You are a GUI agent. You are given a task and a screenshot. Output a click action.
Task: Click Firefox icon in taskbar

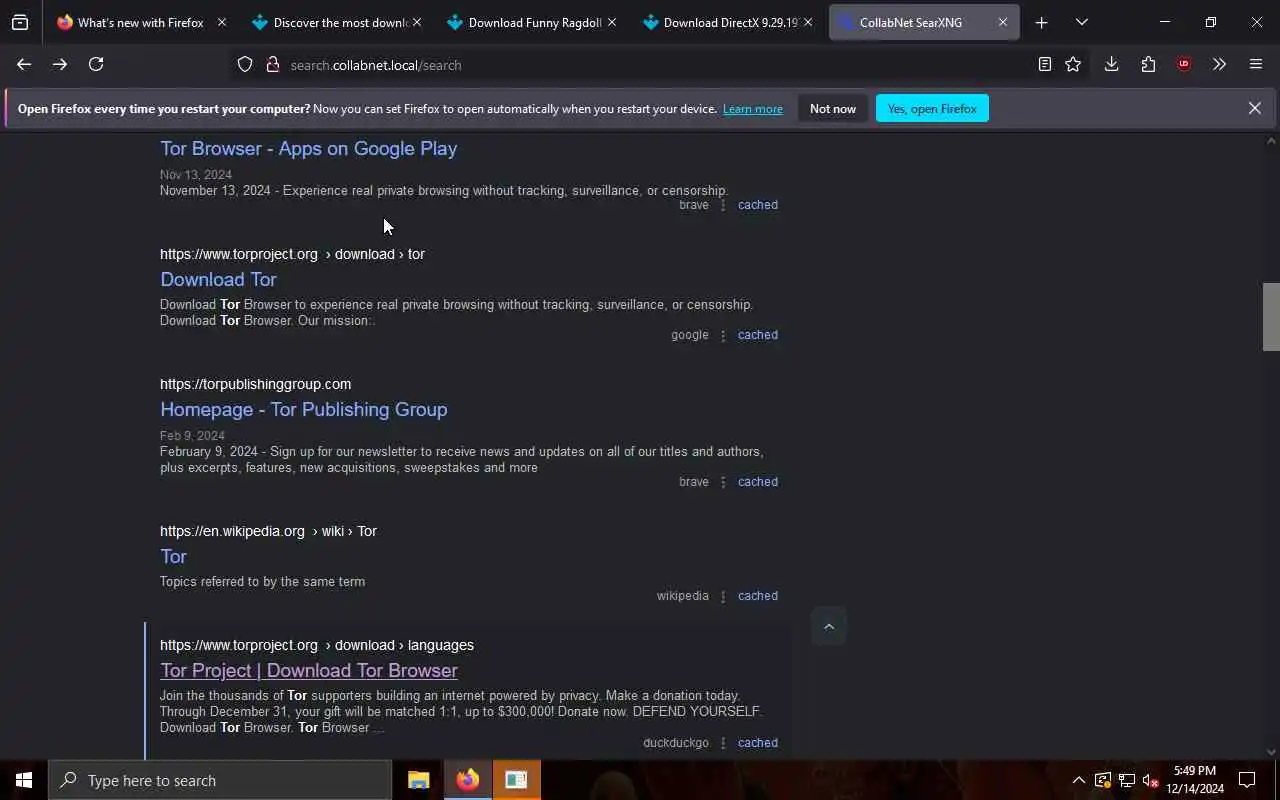click(467, 780)
